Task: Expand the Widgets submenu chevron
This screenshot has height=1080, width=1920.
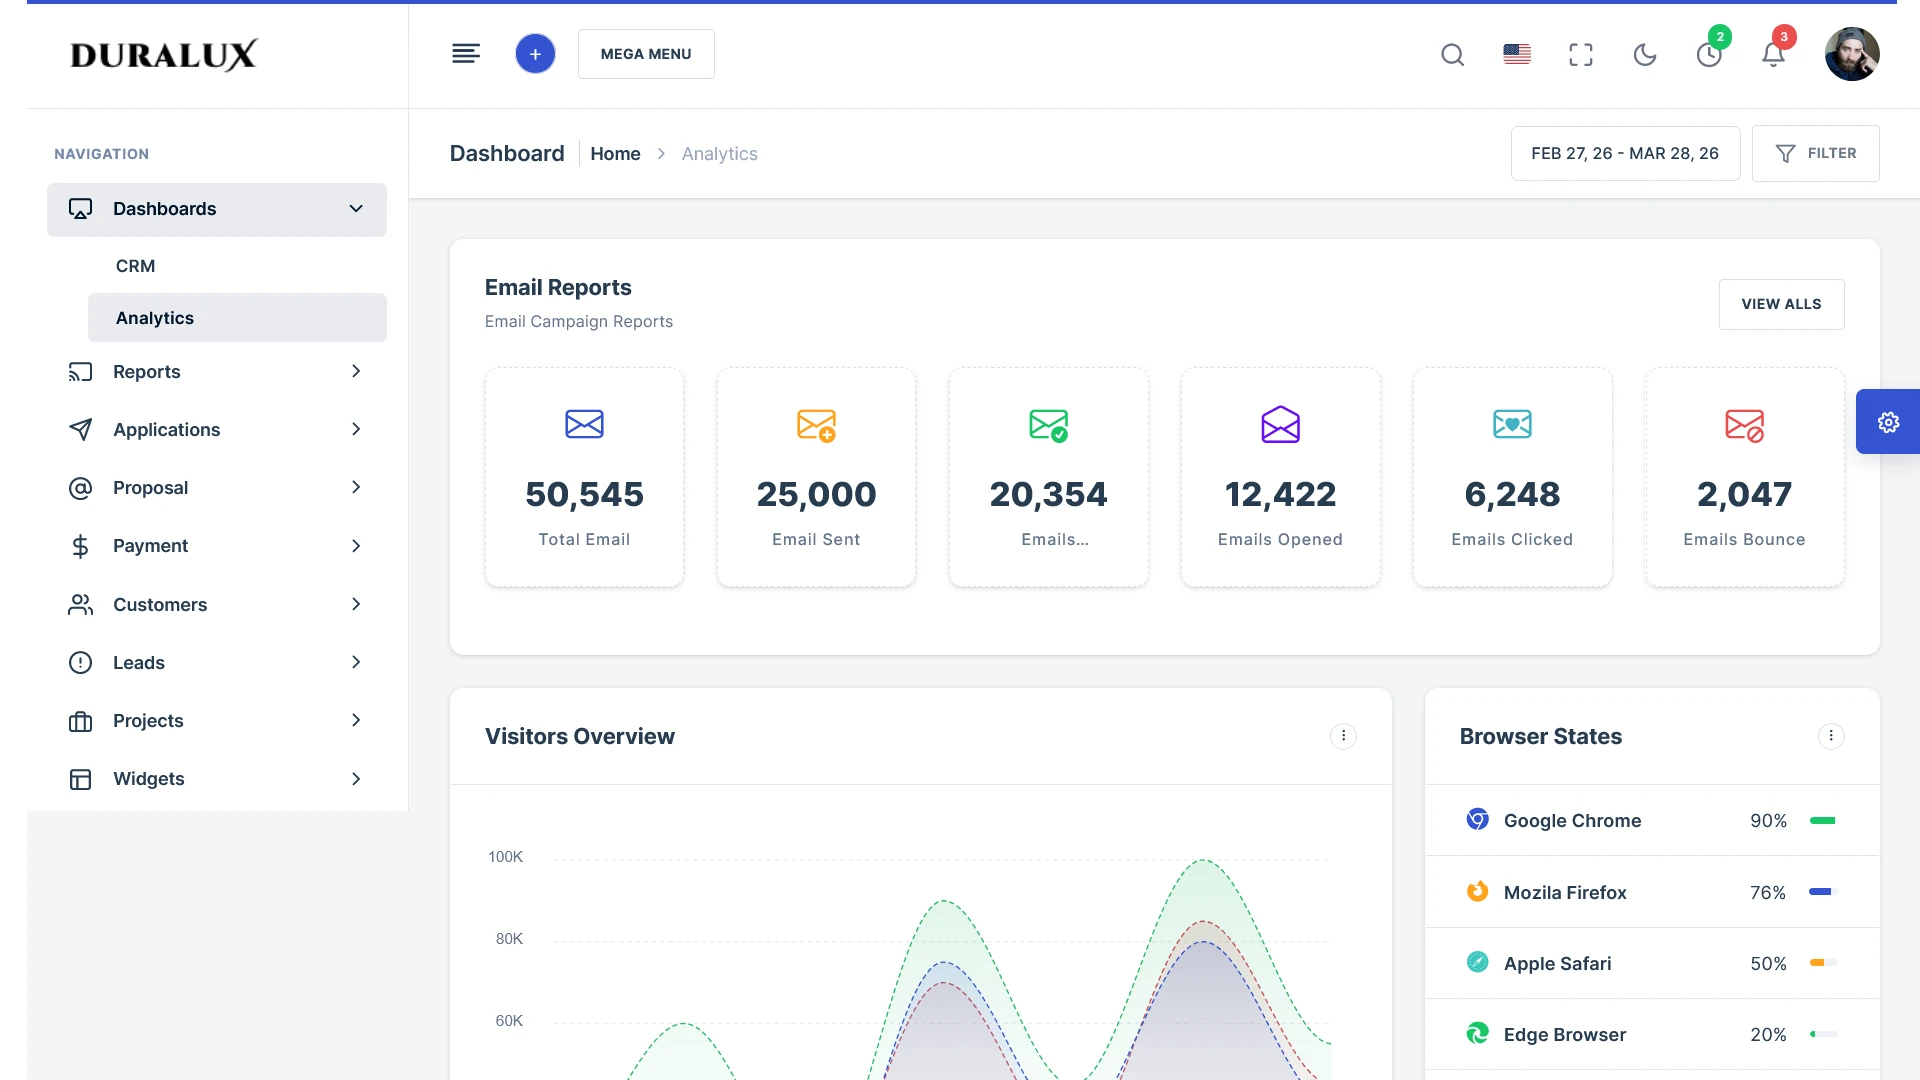Action: coord(356,779)
